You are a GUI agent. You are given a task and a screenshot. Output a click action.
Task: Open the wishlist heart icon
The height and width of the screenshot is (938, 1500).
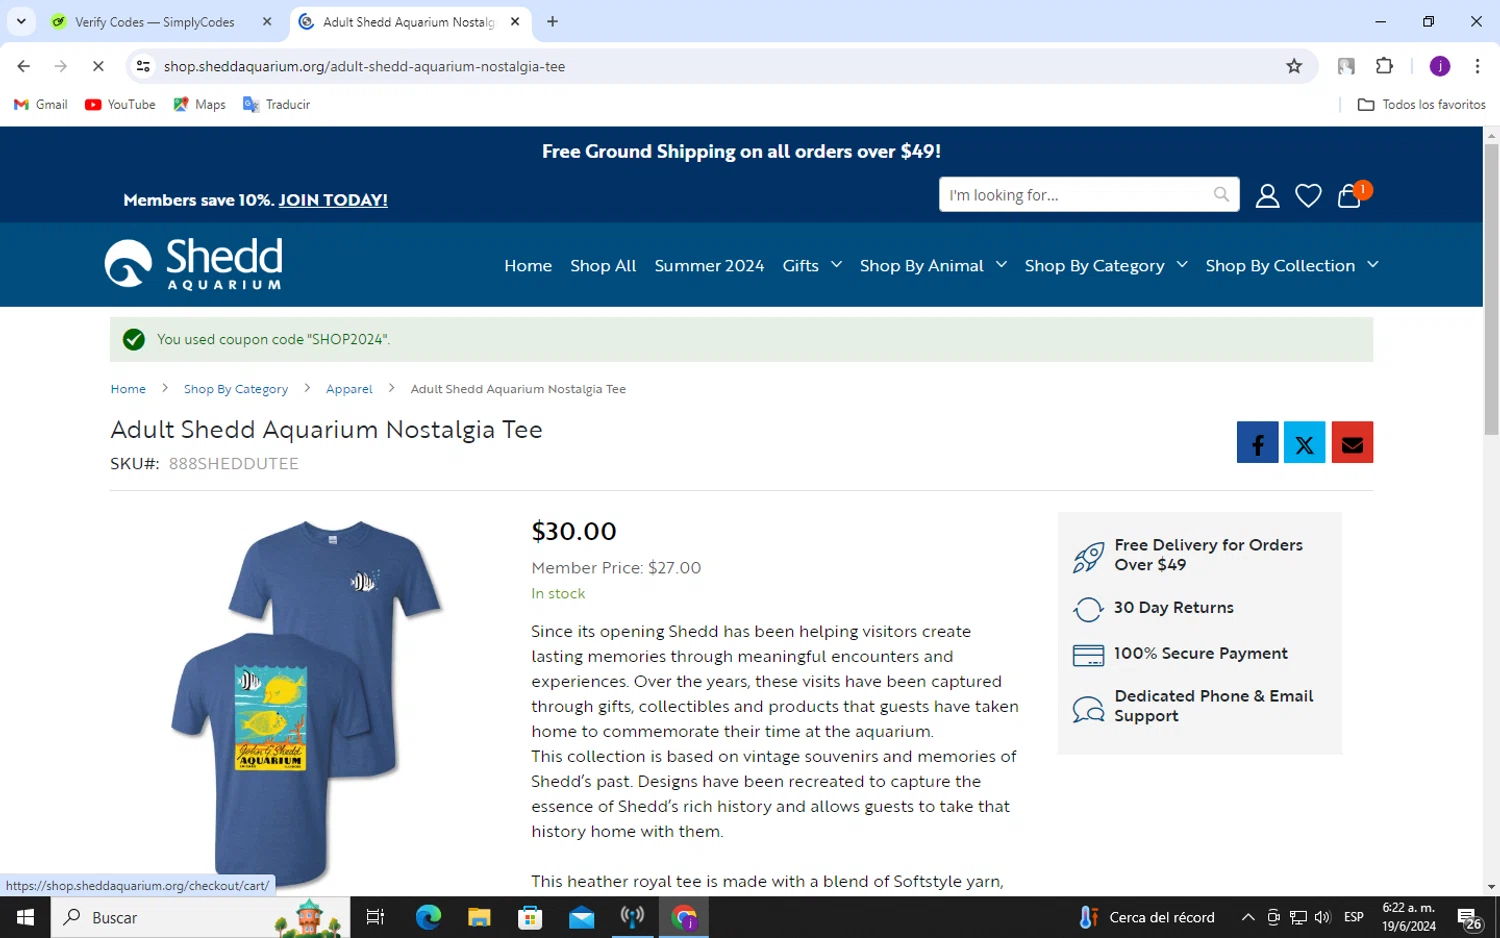(x=1308, y=195)
